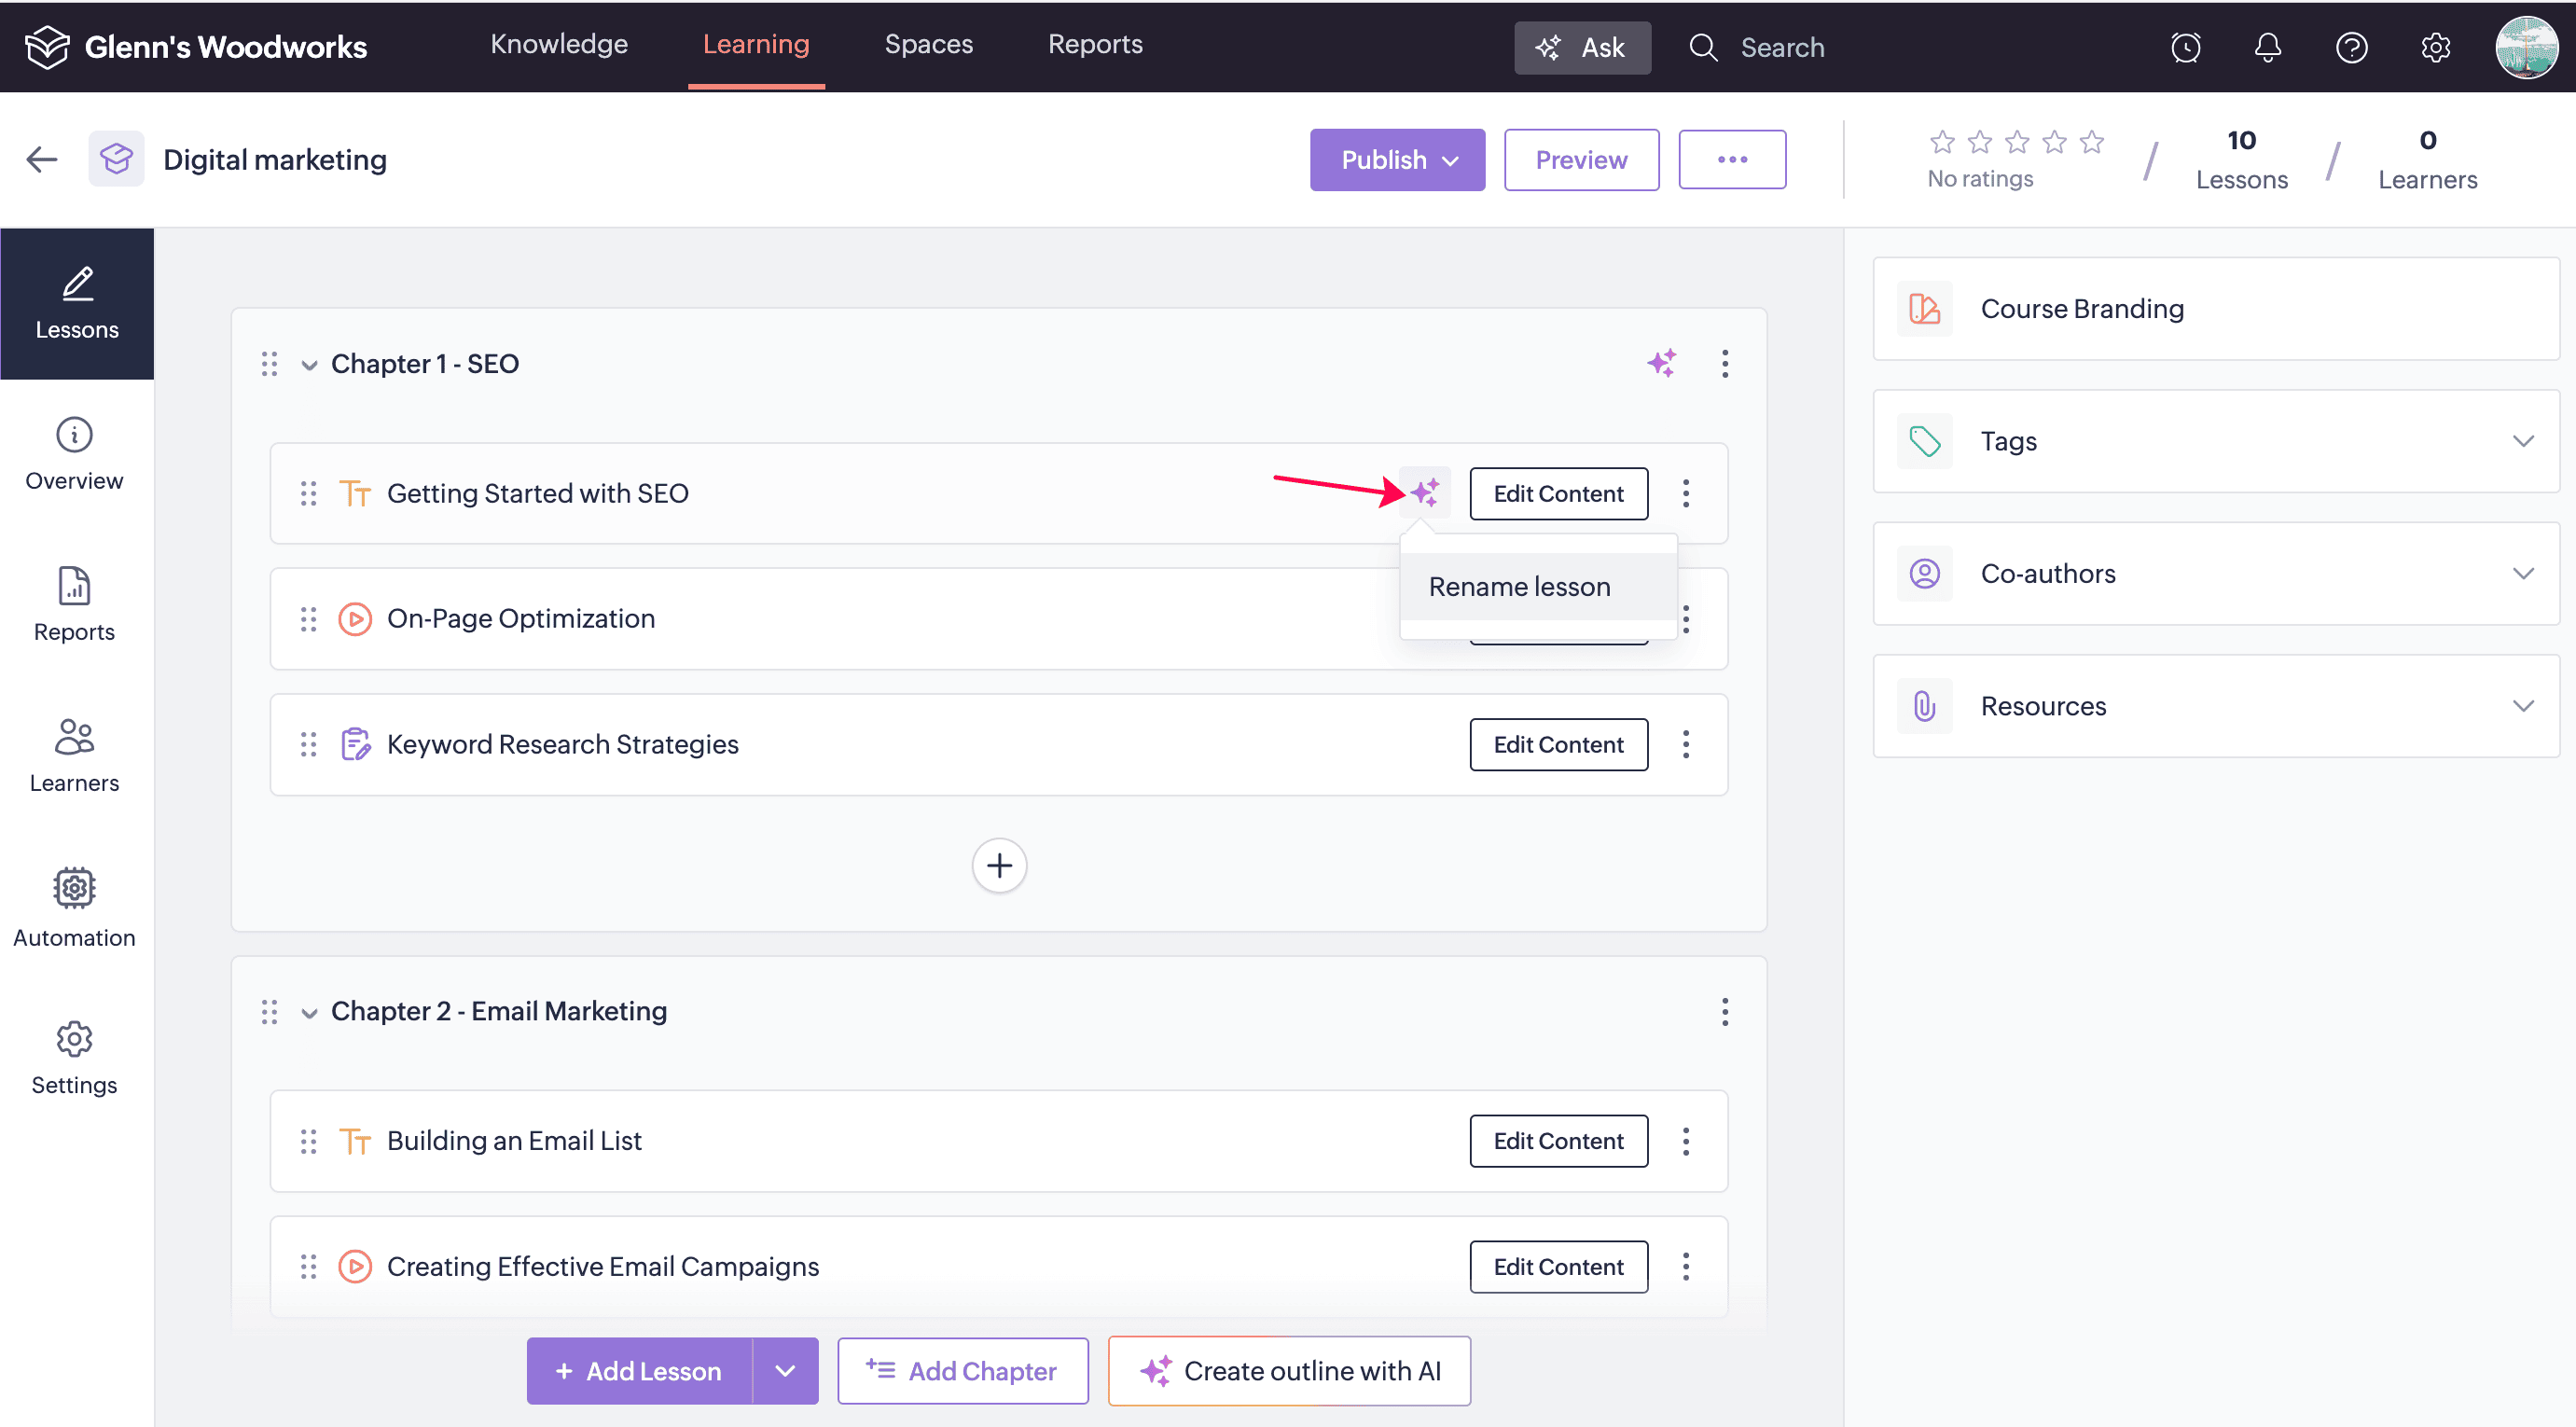
Task: Switch to the Knowledge tab
Action: [x=559, y=44]
